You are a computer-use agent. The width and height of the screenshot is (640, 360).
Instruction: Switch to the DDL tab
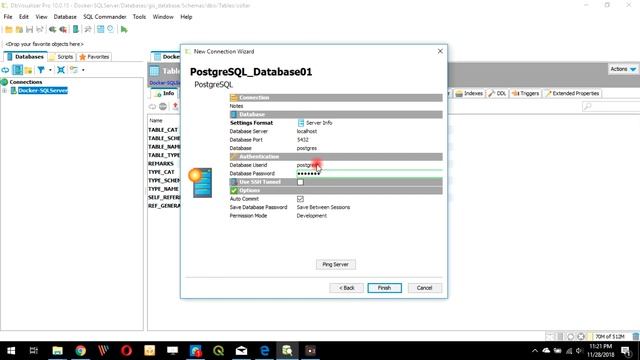[498, 93]
